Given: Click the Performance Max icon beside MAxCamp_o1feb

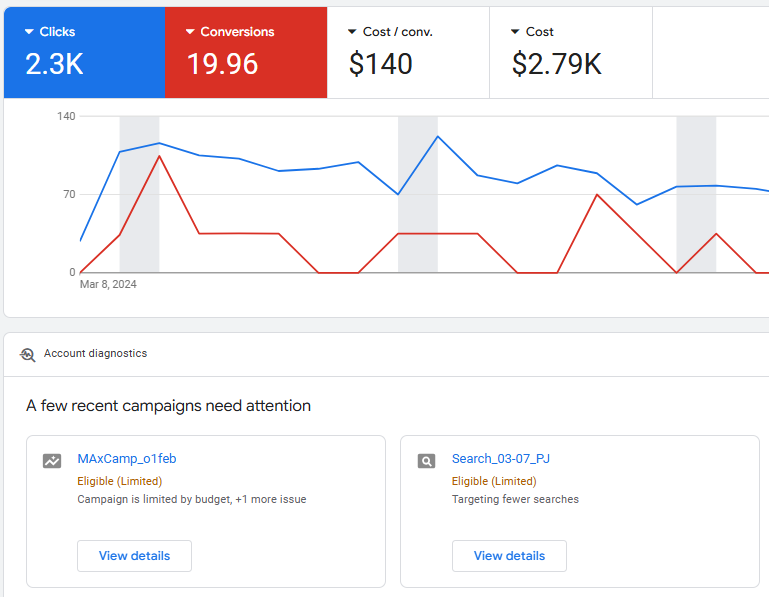Looking at the screenshot, I should [52, 461].
